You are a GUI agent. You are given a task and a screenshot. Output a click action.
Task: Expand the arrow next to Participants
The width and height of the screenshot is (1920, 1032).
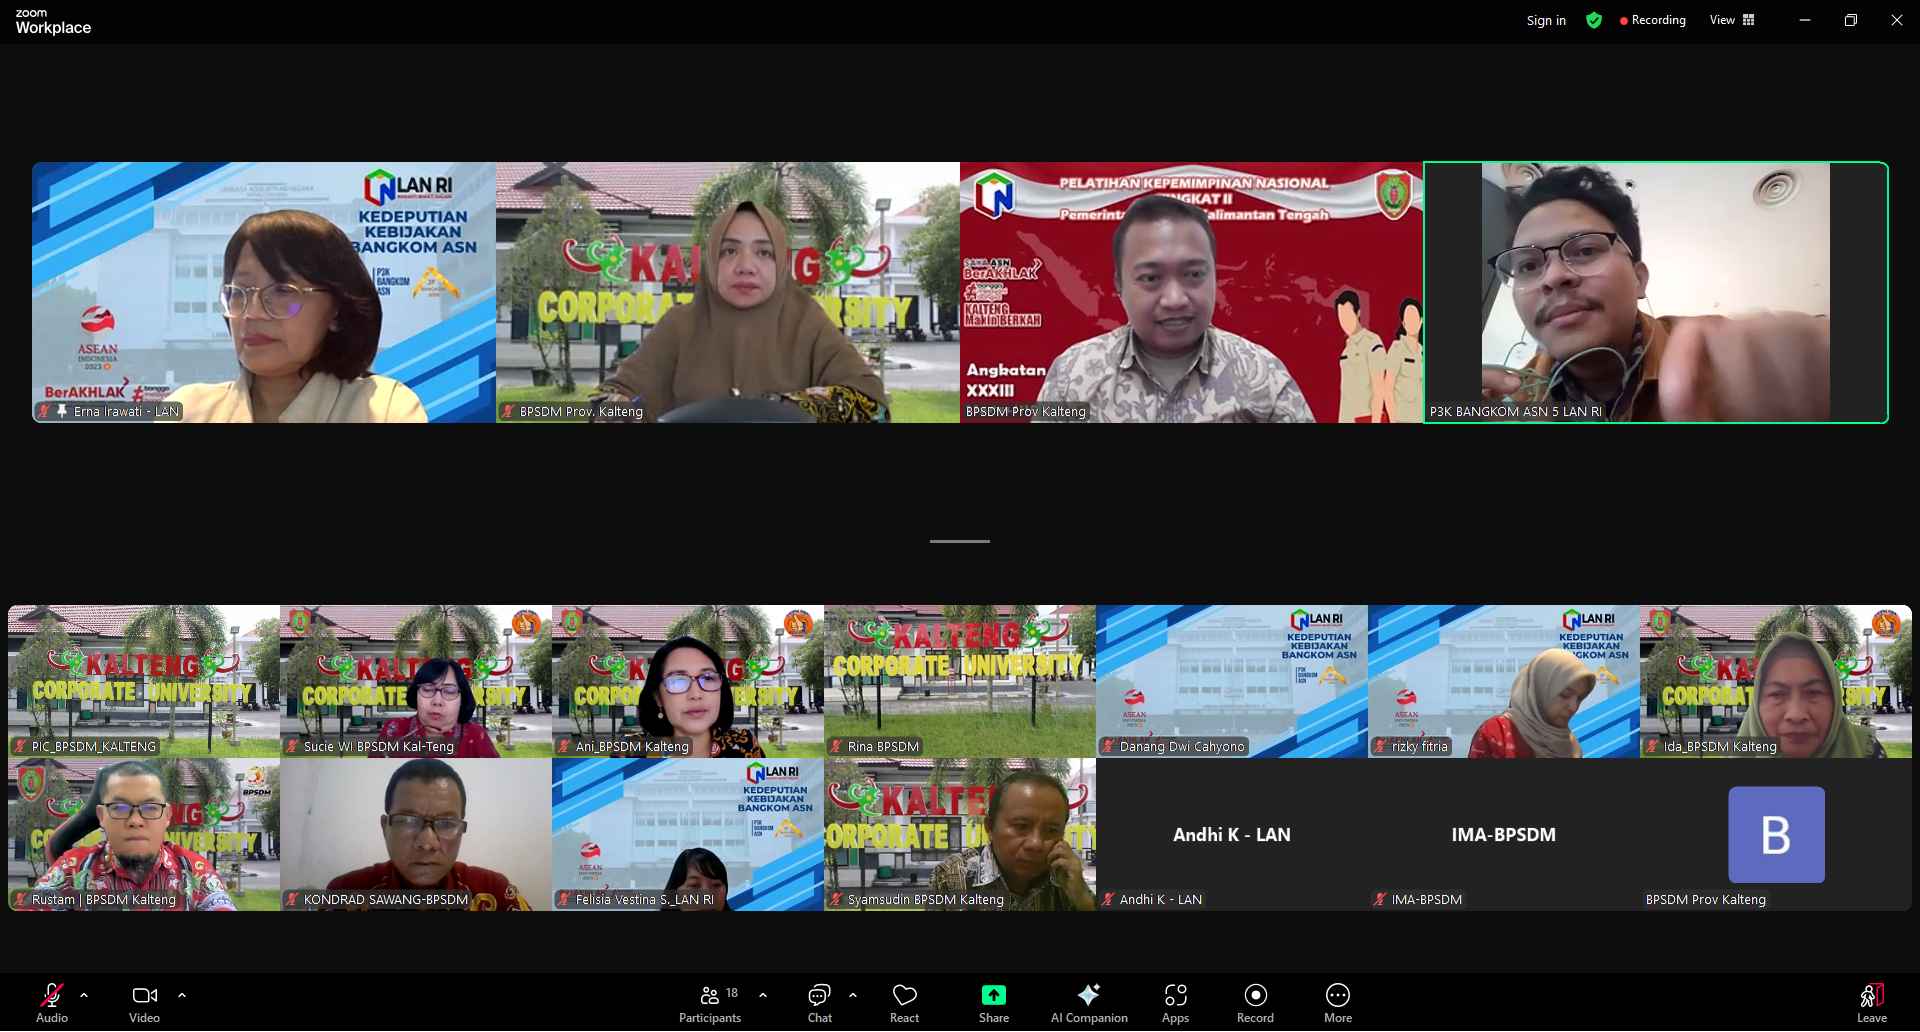click(763, 995)
